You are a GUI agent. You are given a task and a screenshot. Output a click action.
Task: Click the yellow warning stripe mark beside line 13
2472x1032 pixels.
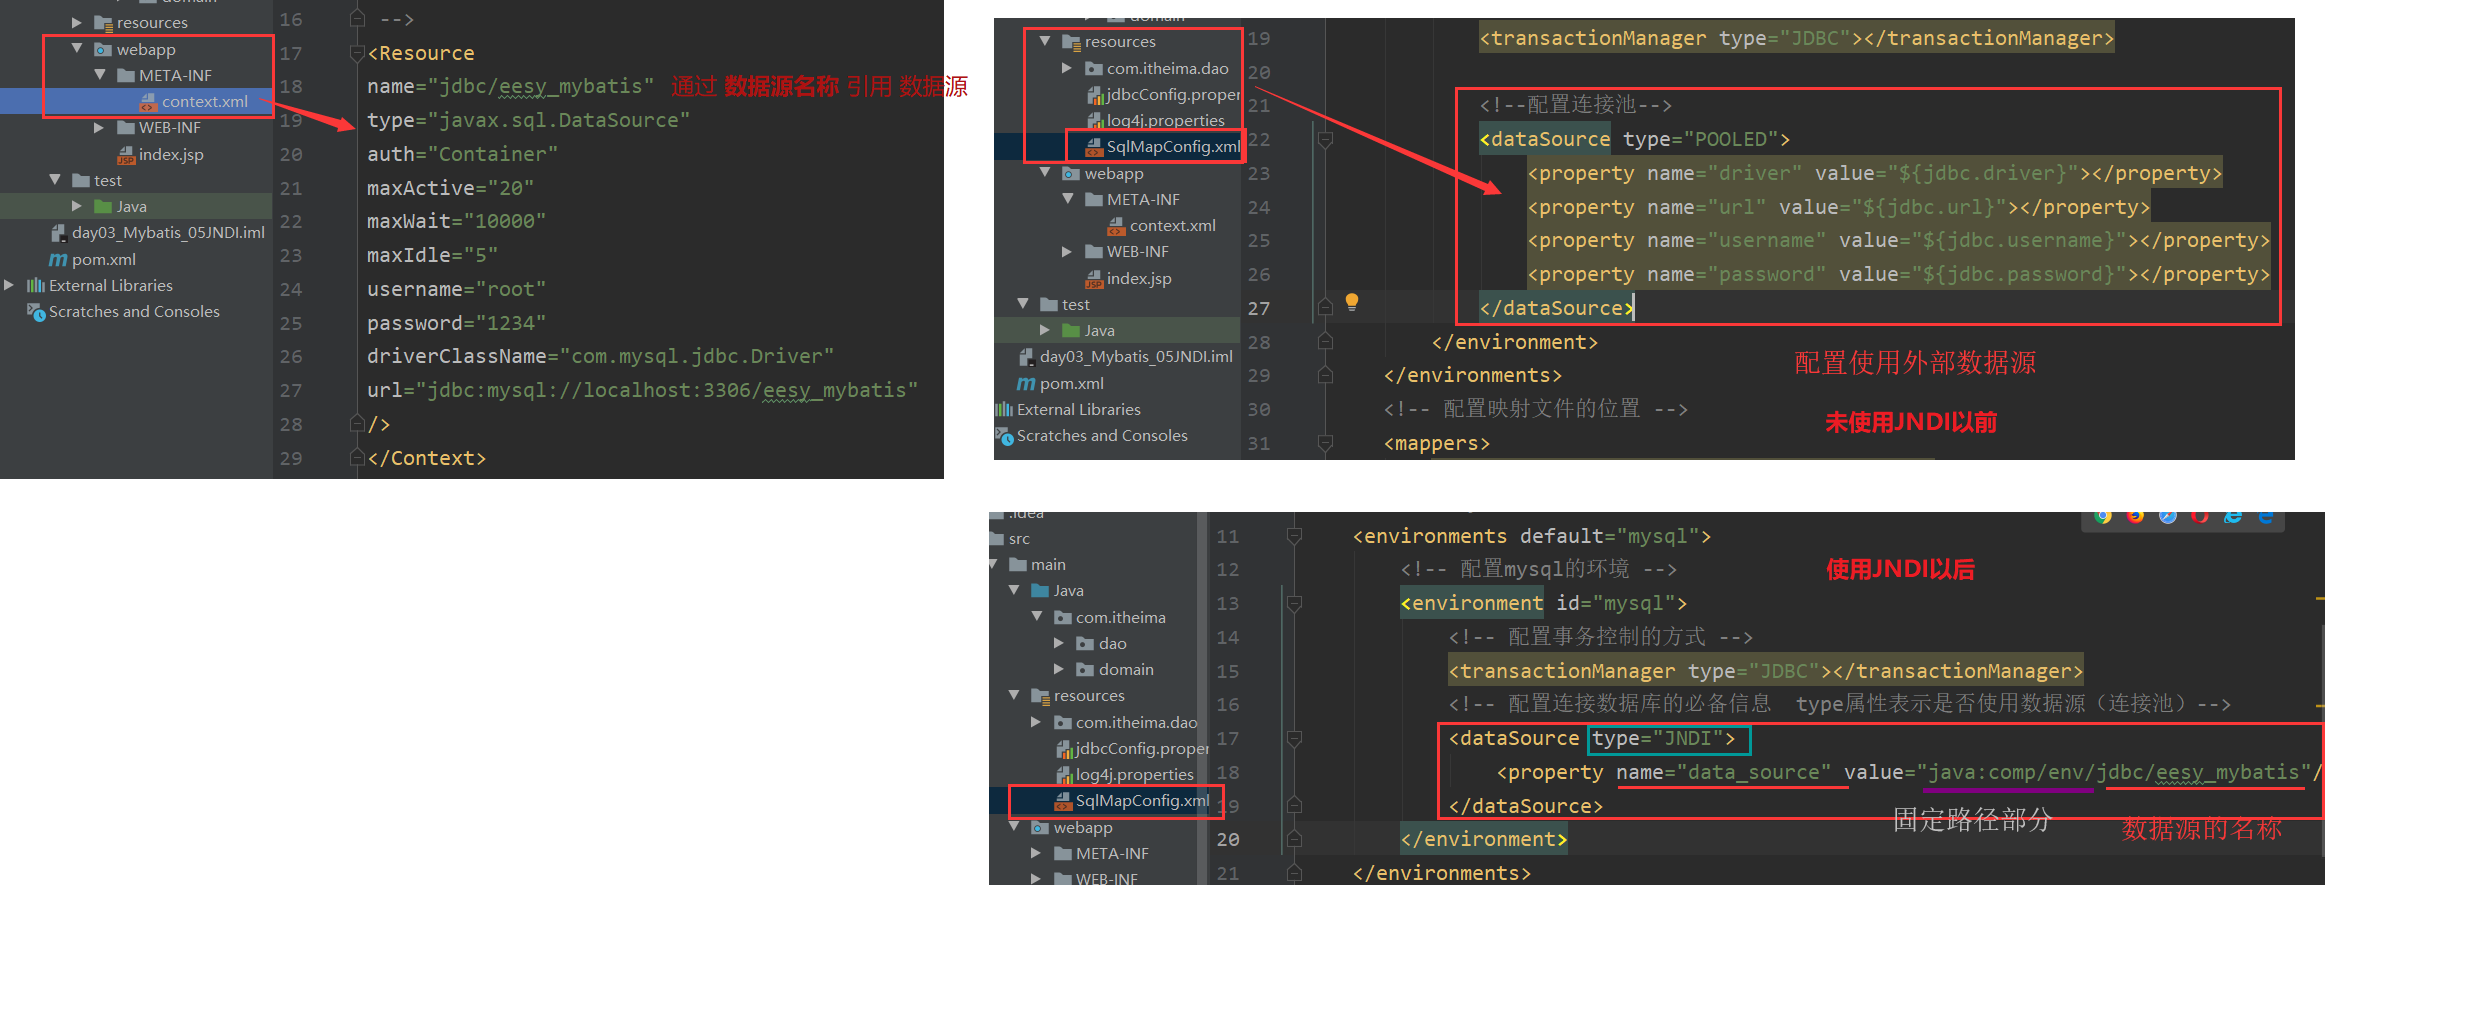2320,598
